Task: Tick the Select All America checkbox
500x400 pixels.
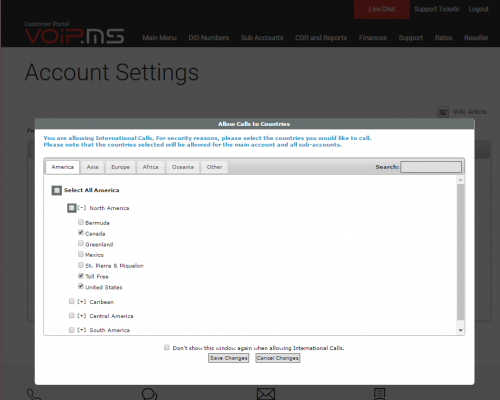Action: [57, 190]
